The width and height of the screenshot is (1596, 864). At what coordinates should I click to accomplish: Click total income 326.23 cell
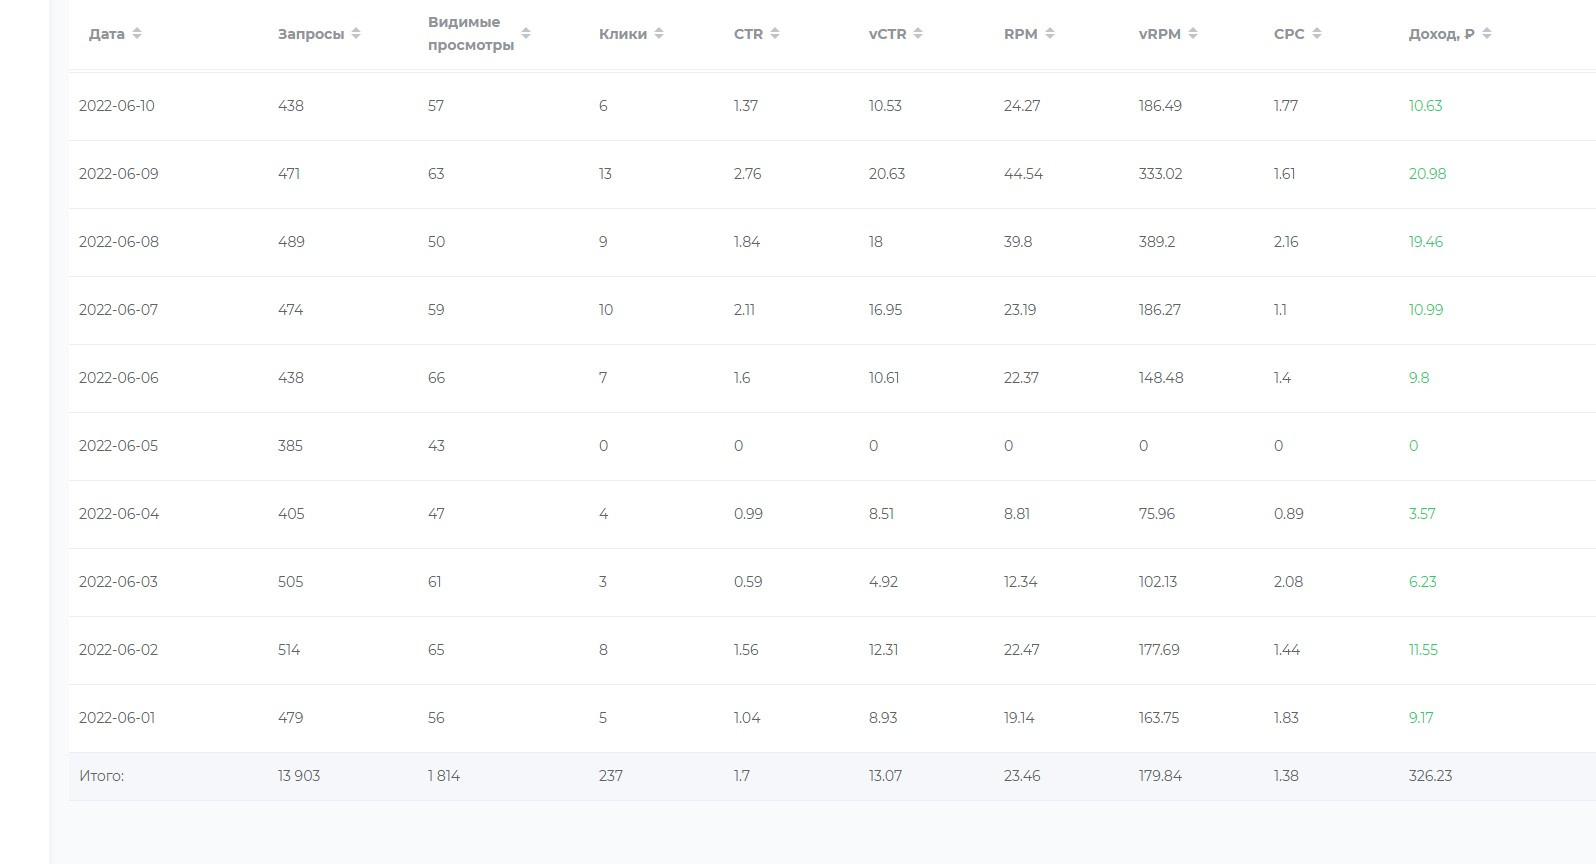point(1430,776)
